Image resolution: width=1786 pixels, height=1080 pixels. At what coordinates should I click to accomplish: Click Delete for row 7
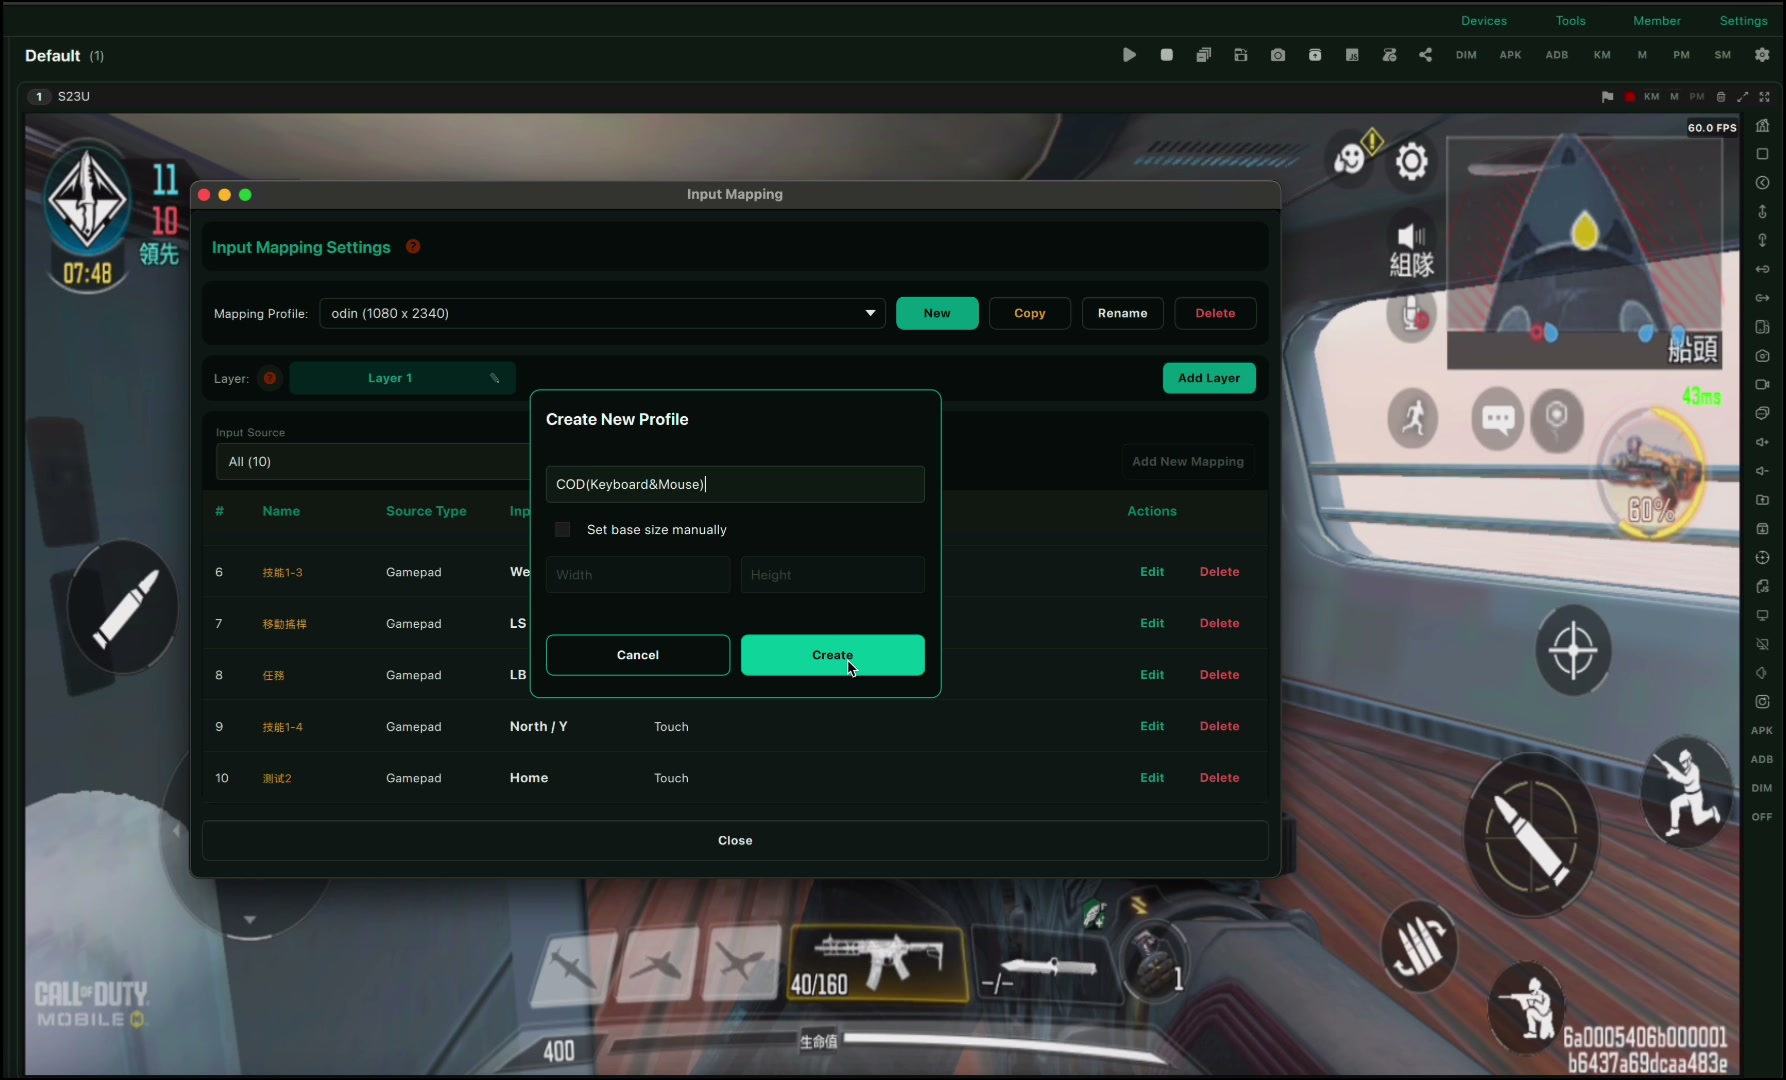click(1219, 623)
